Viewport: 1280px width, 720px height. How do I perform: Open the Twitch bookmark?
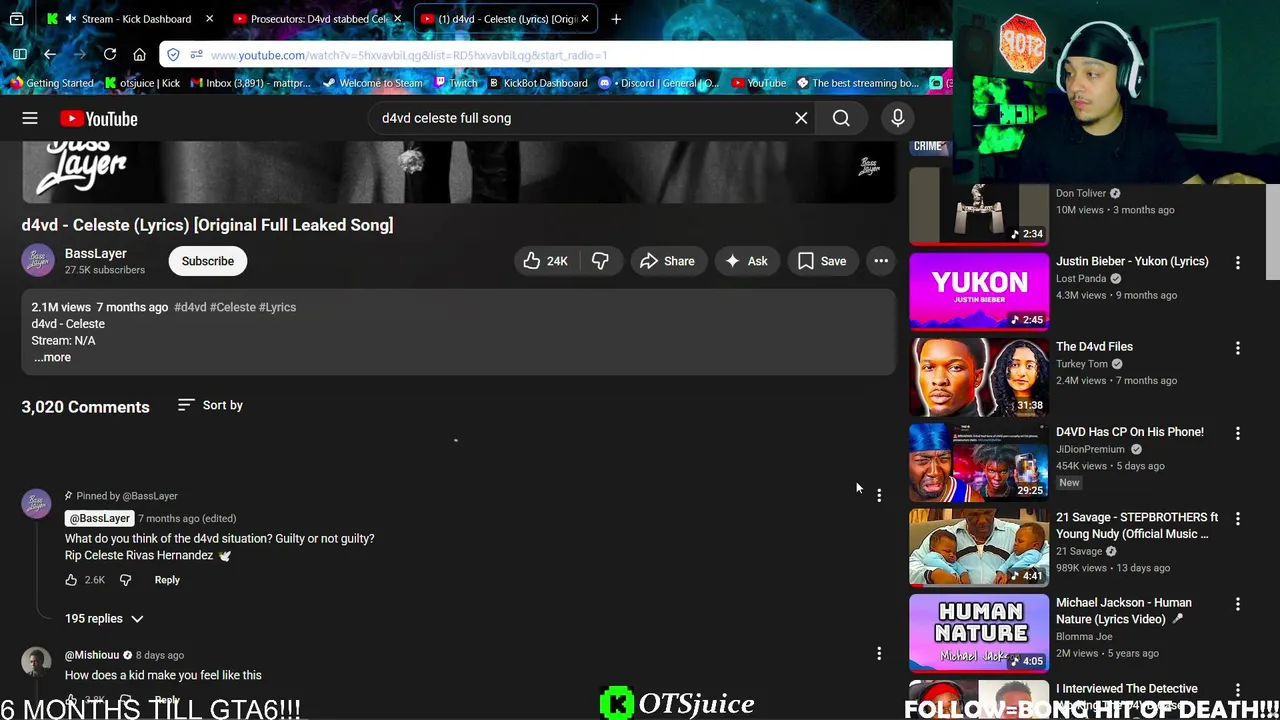tap(456, 83)
